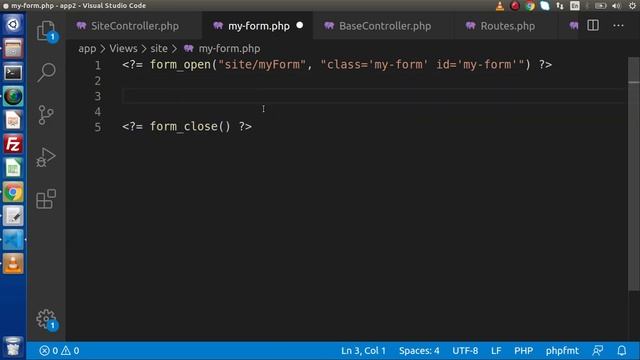The image size is (640, 360).
Task: Focus Visual Studio Code in the dock
Action: (13, 240)
